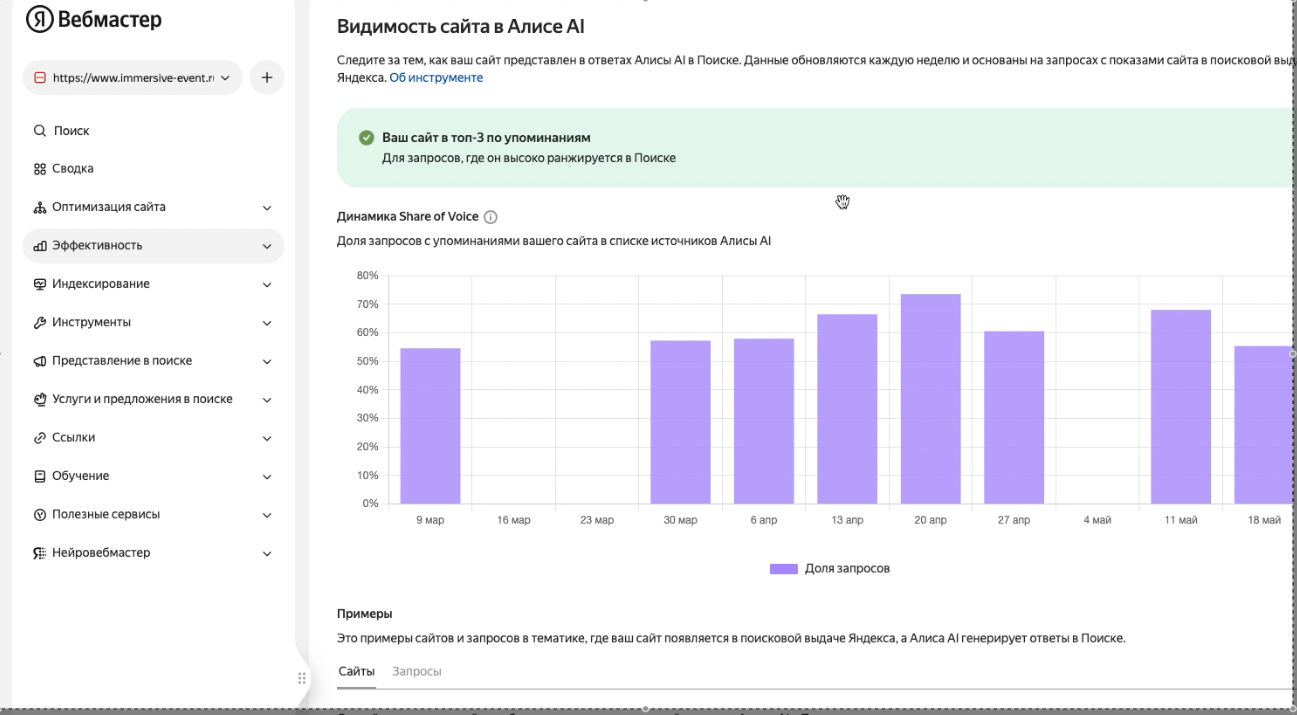Click heading Видимость сайта в Алисе AI

click(x=461, y=27)
